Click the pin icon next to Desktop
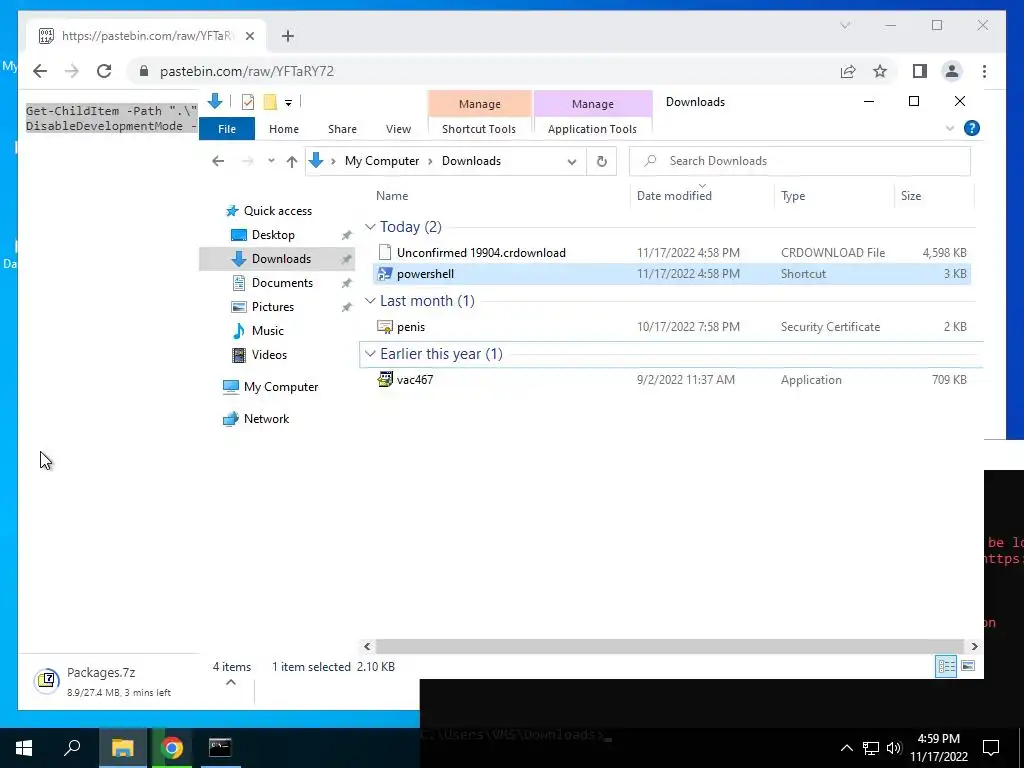 346,236
